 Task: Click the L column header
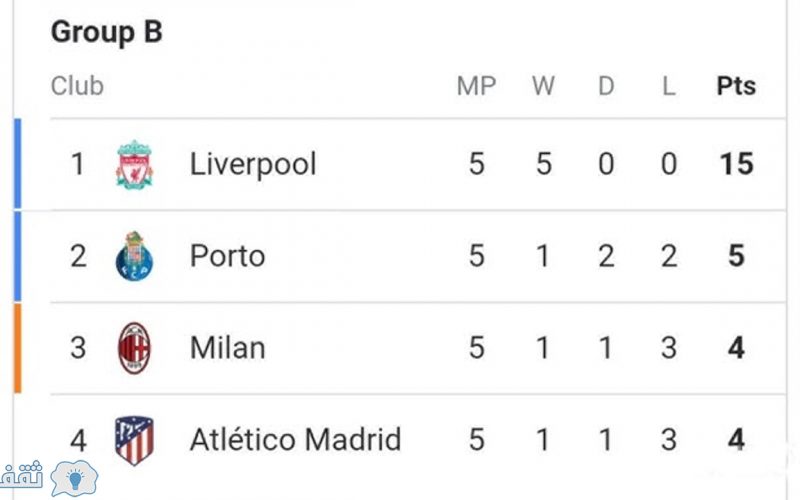669,86
